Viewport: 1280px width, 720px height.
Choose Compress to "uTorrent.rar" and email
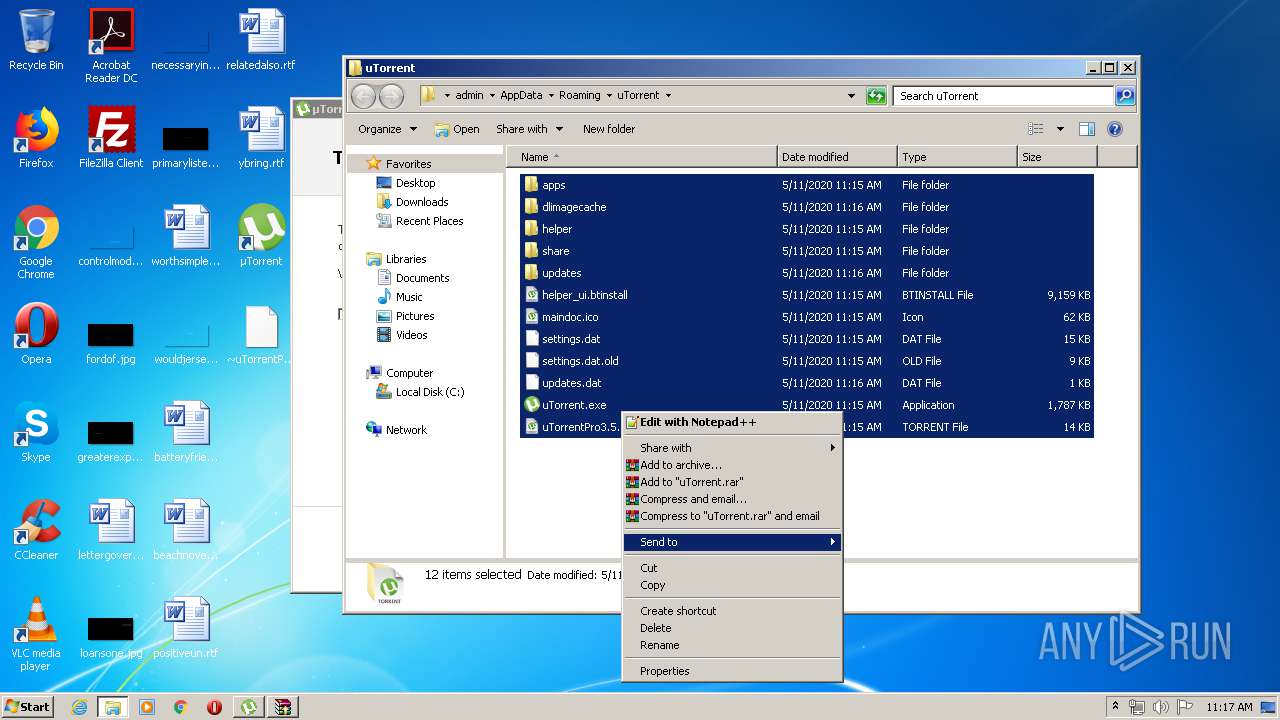tap(732, 516)
